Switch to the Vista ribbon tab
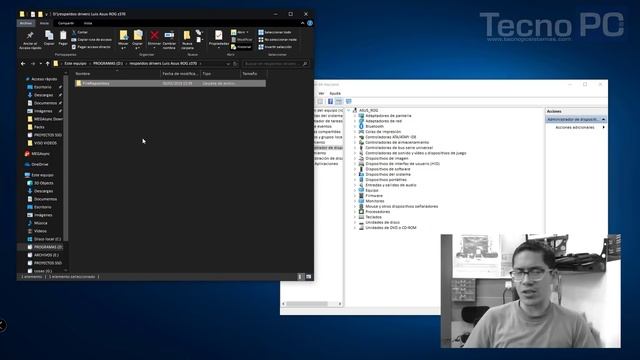640x360 pixels. pyautogui.click(x=88, y=23)
